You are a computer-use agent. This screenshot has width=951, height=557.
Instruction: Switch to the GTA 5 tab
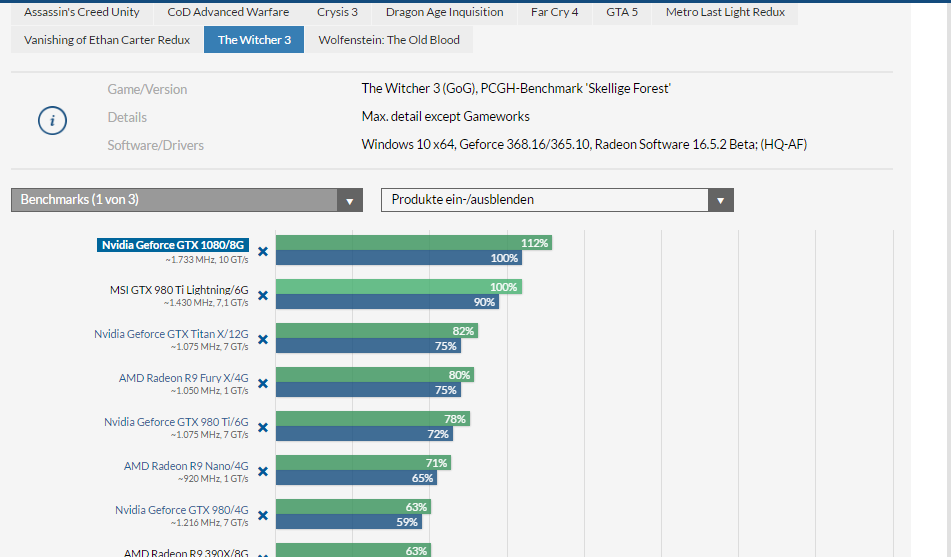click(622, 12)
